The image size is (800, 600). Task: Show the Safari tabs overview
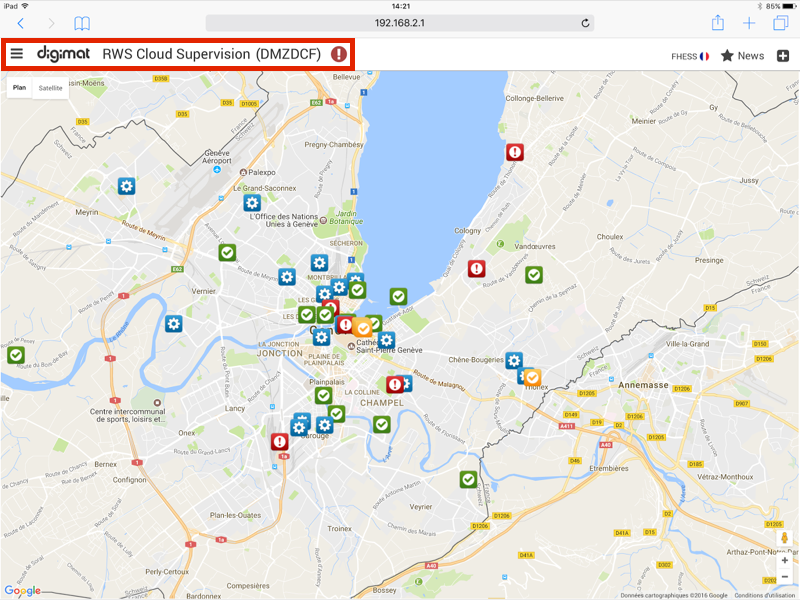coord(781,23)
